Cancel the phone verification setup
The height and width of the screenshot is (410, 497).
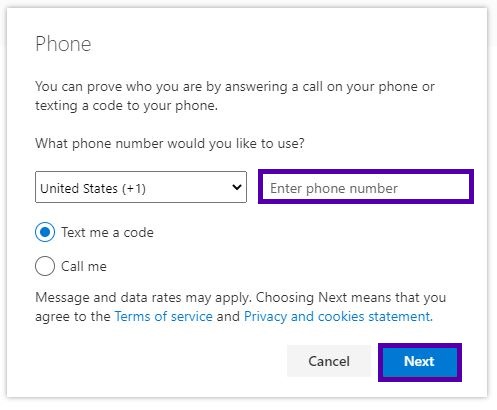(329, 361)
